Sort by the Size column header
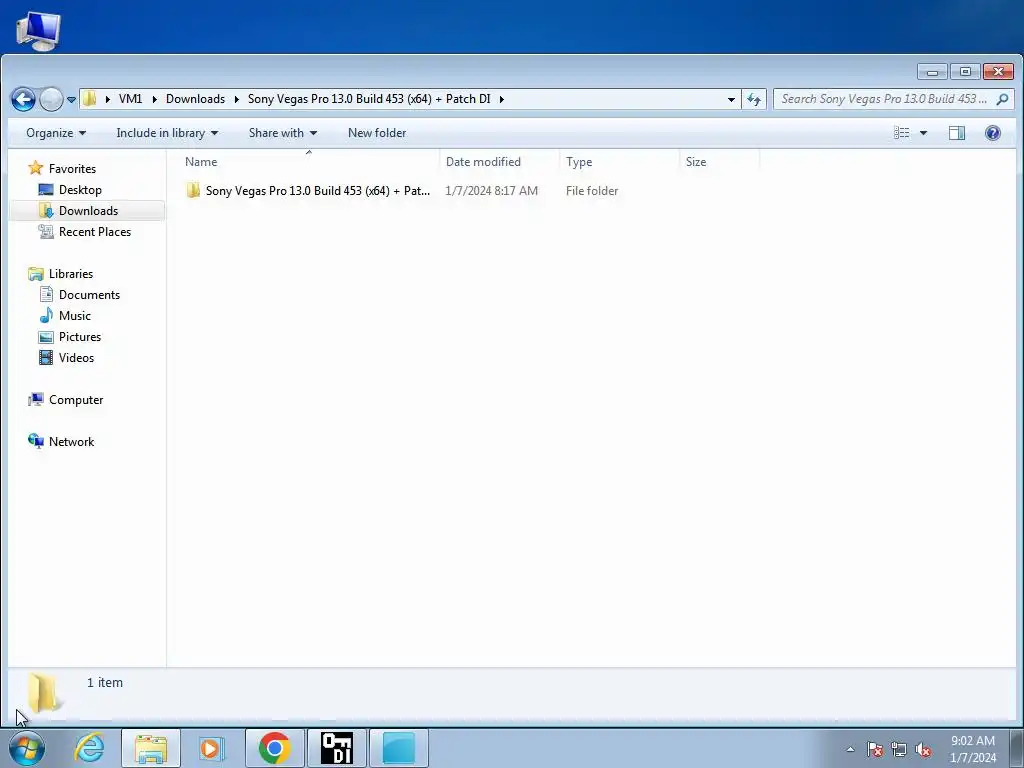Viewport: 1024px width, 768px height. click(x=719, y=161)
